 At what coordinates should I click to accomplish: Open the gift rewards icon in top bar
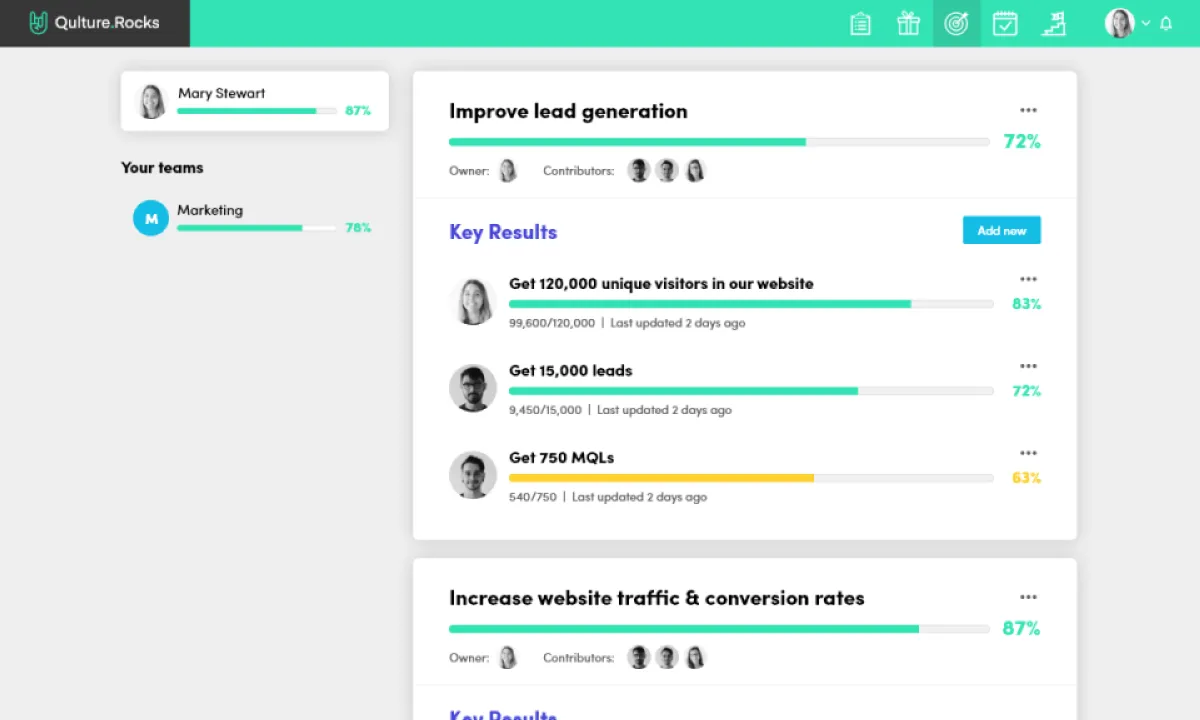[908, 23]
